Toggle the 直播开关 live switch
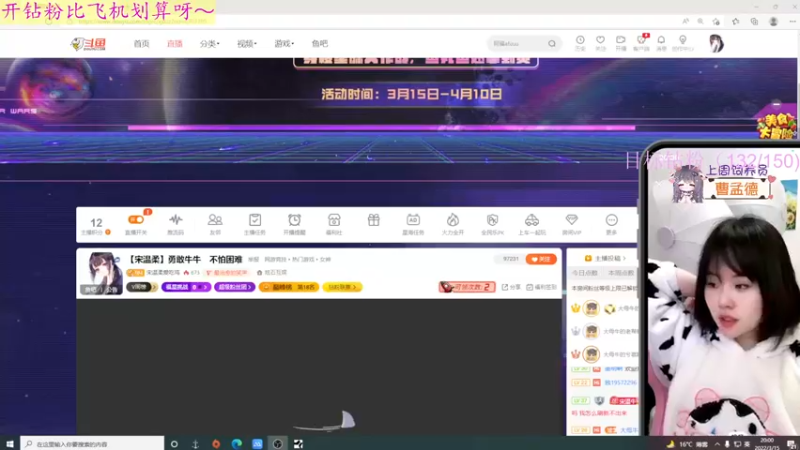This screenshot has height=450, width=800. click(x=136, y=220)
